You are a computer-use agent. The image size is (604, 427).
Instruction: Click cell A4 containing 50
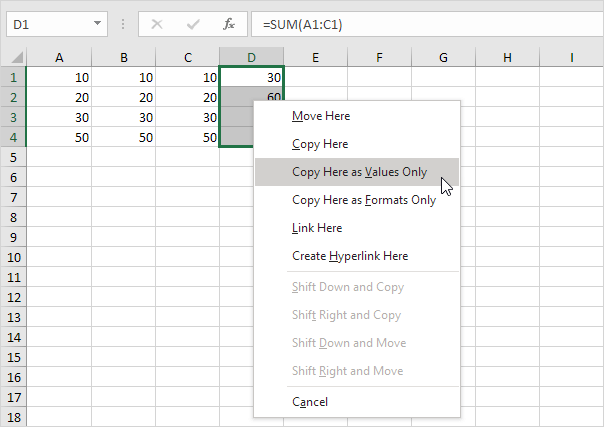point(59,137)
